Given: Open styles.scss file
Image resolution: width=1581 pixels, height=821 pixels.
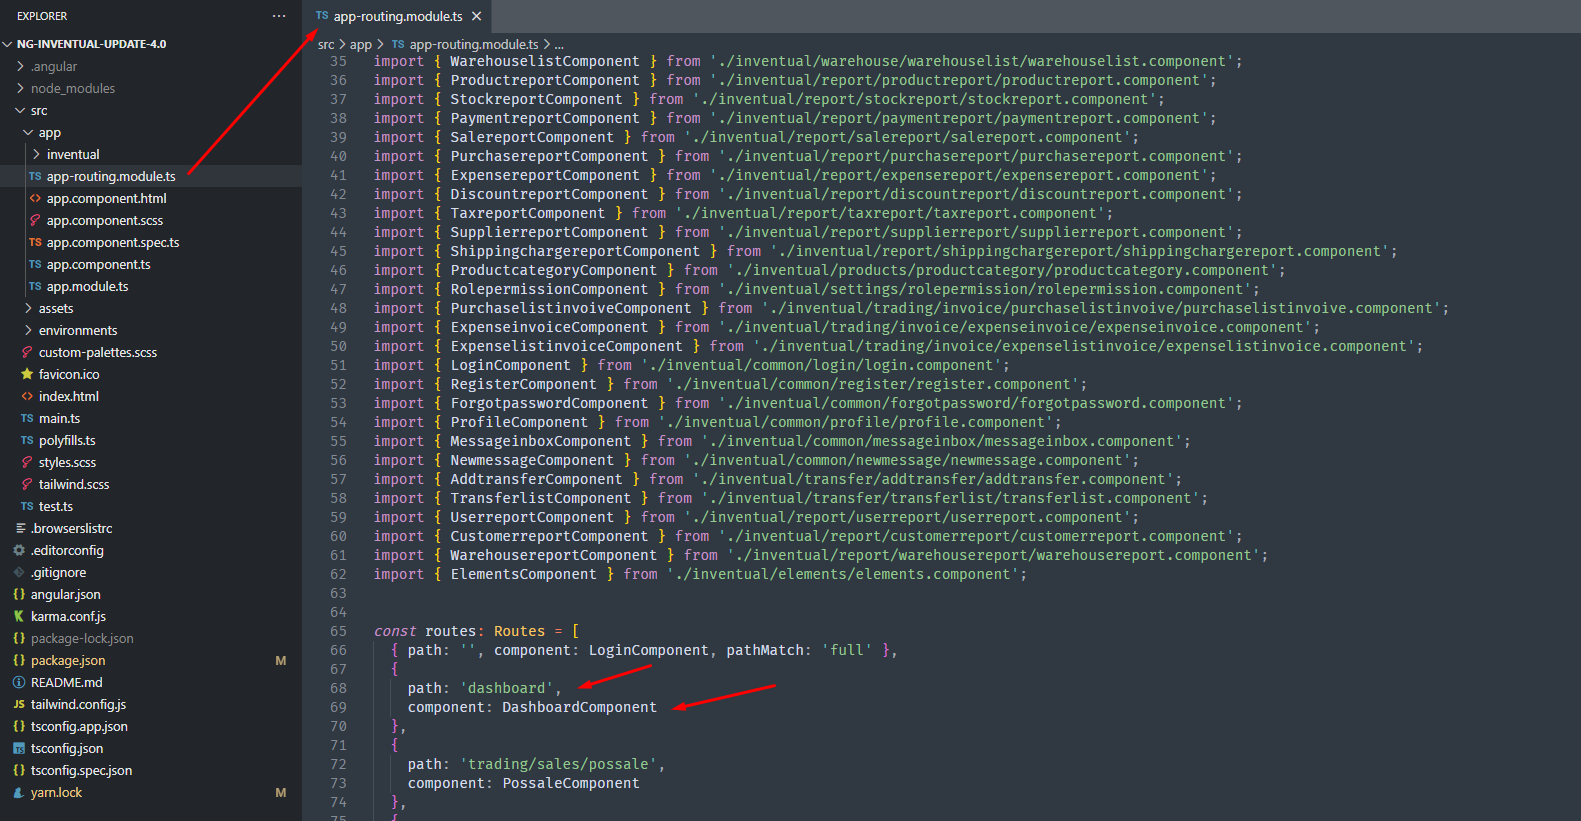Looking at the screenshot, I should point(67,462).
